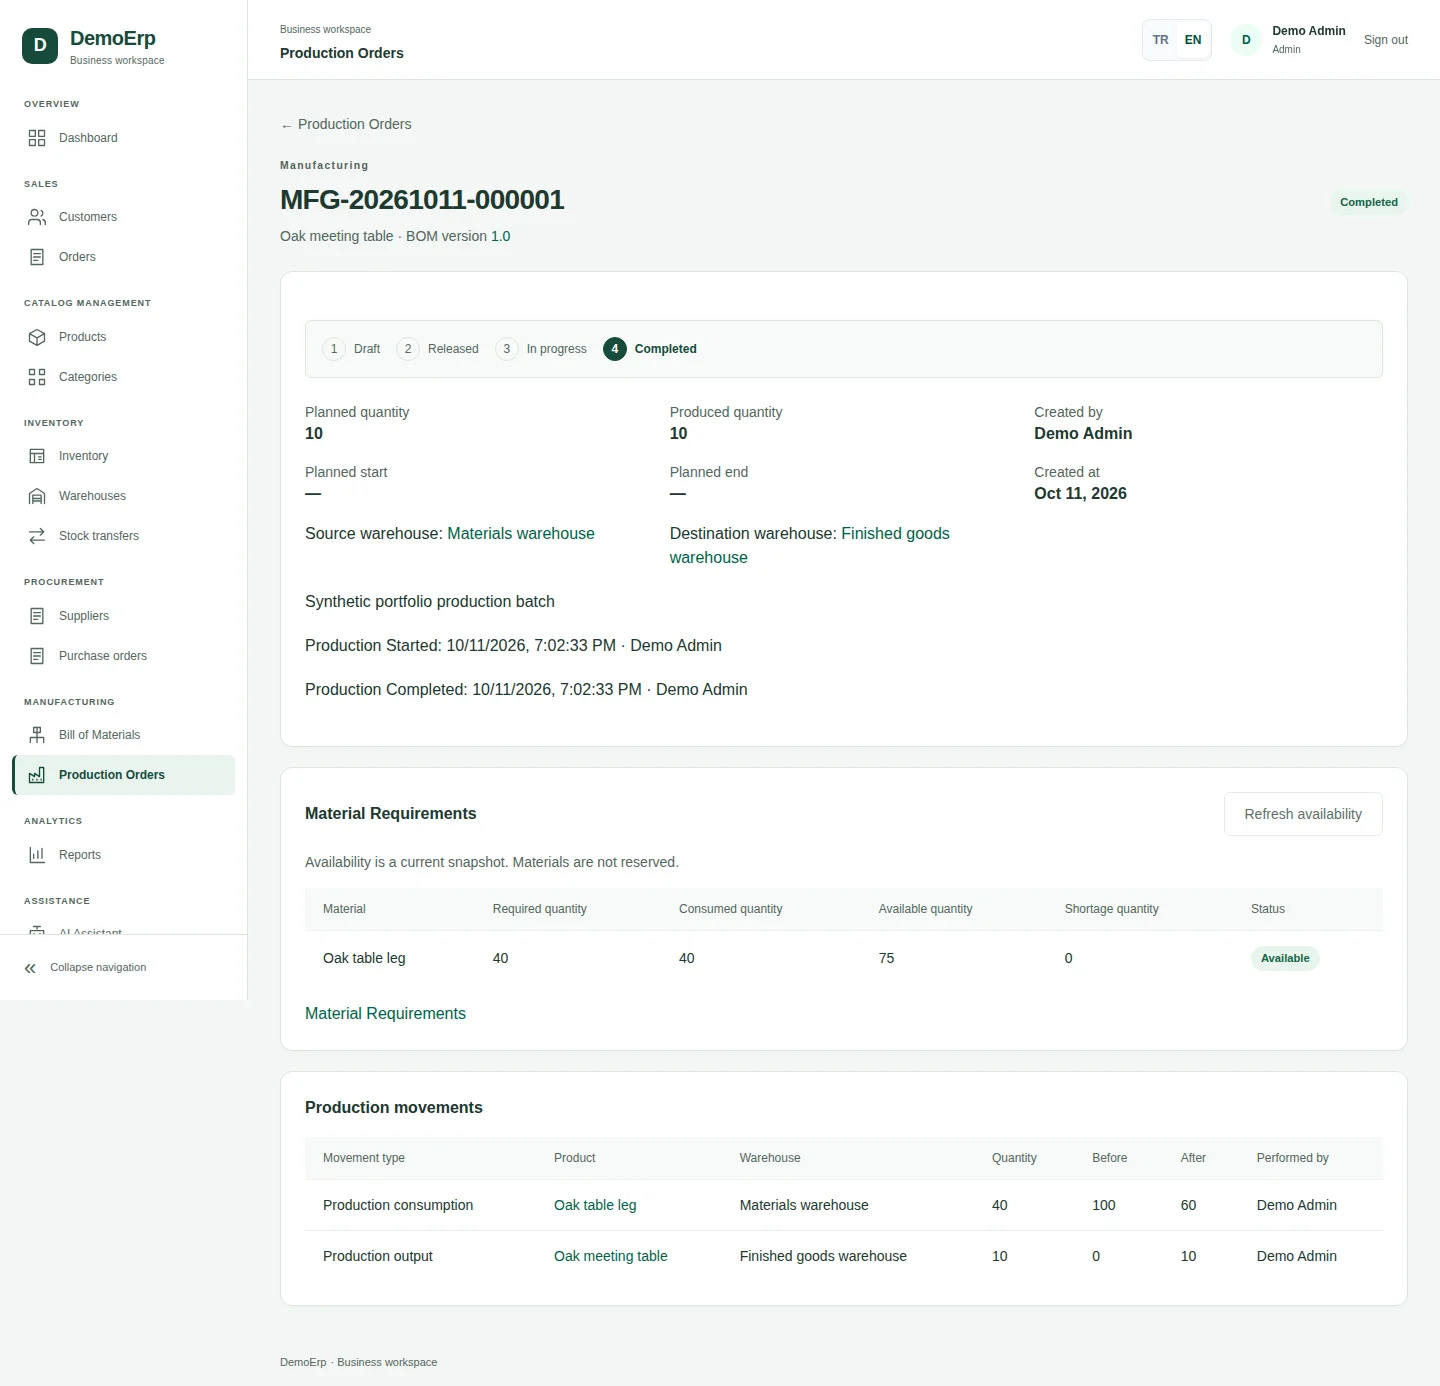Open Materials warehouse source link

click(521, 534)
